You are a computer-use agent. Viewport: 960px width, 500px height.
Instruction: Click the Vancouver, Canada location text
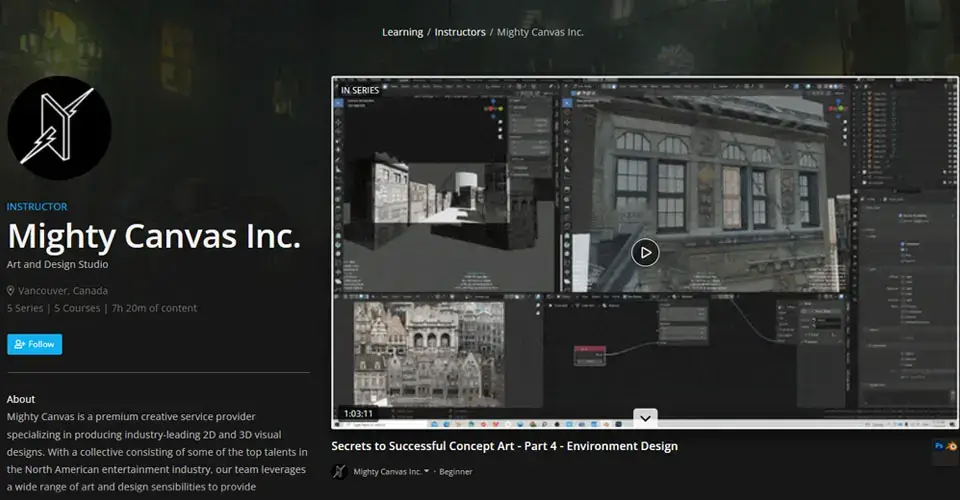pyautogui.click(x=62, y=291)
